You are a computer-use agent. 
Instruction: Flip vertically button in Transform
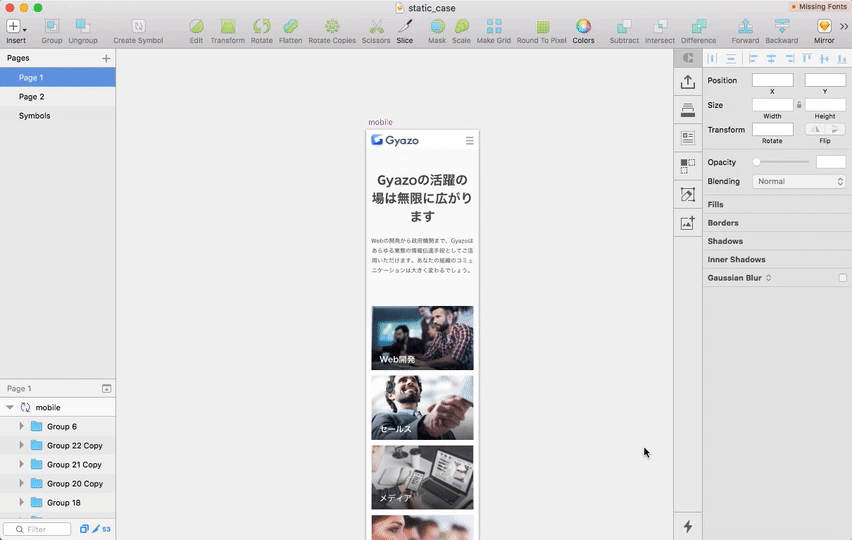(x=835, y=129)
